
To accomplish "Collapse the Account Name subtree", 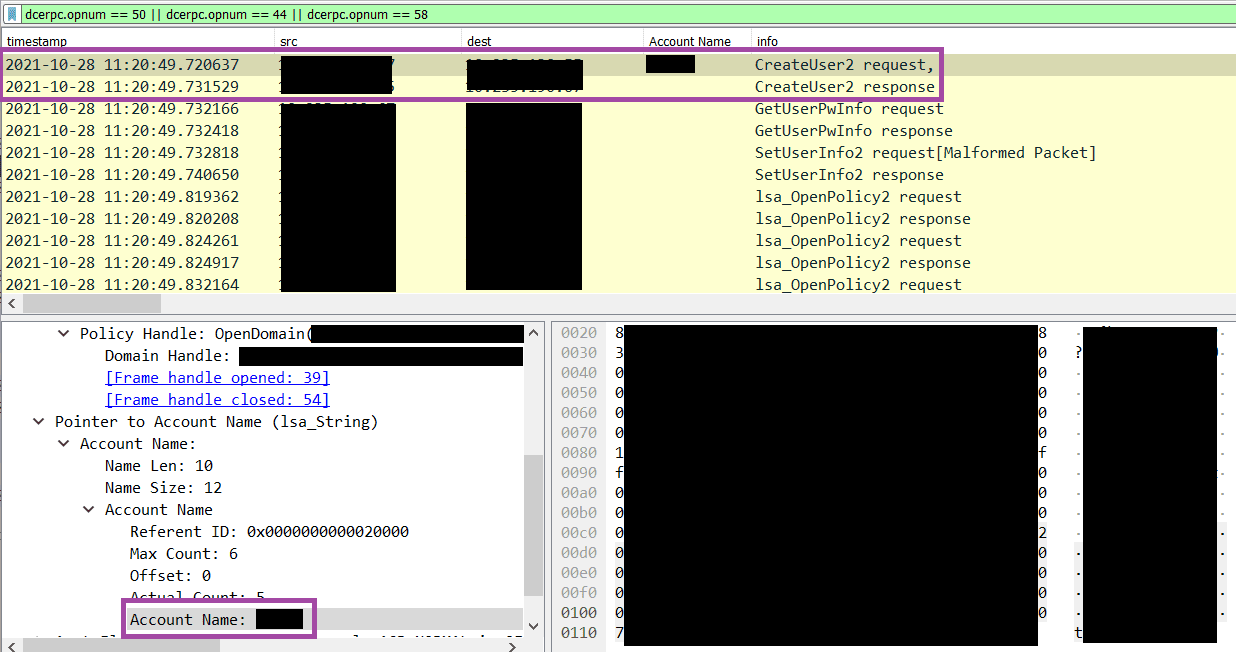I will [88, 509].
